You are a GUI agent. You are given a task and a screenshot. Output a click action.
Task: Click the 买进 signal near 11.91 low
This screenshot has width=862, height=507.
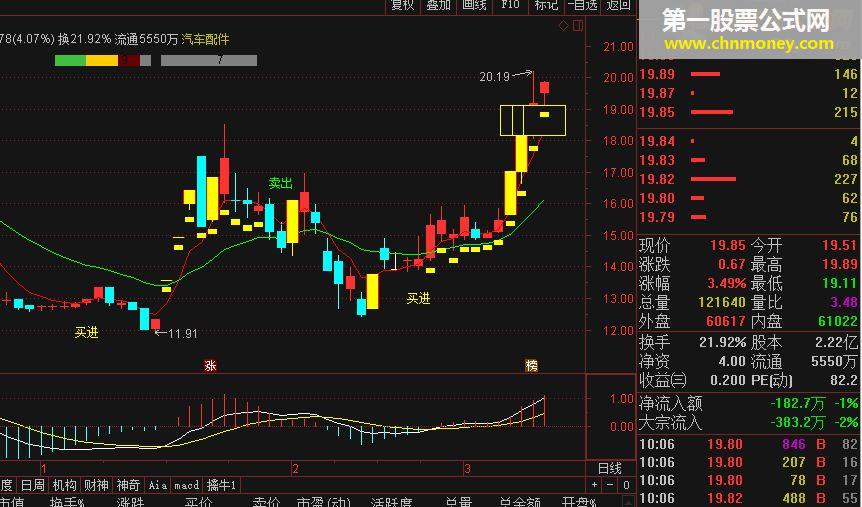coord(87,332)
